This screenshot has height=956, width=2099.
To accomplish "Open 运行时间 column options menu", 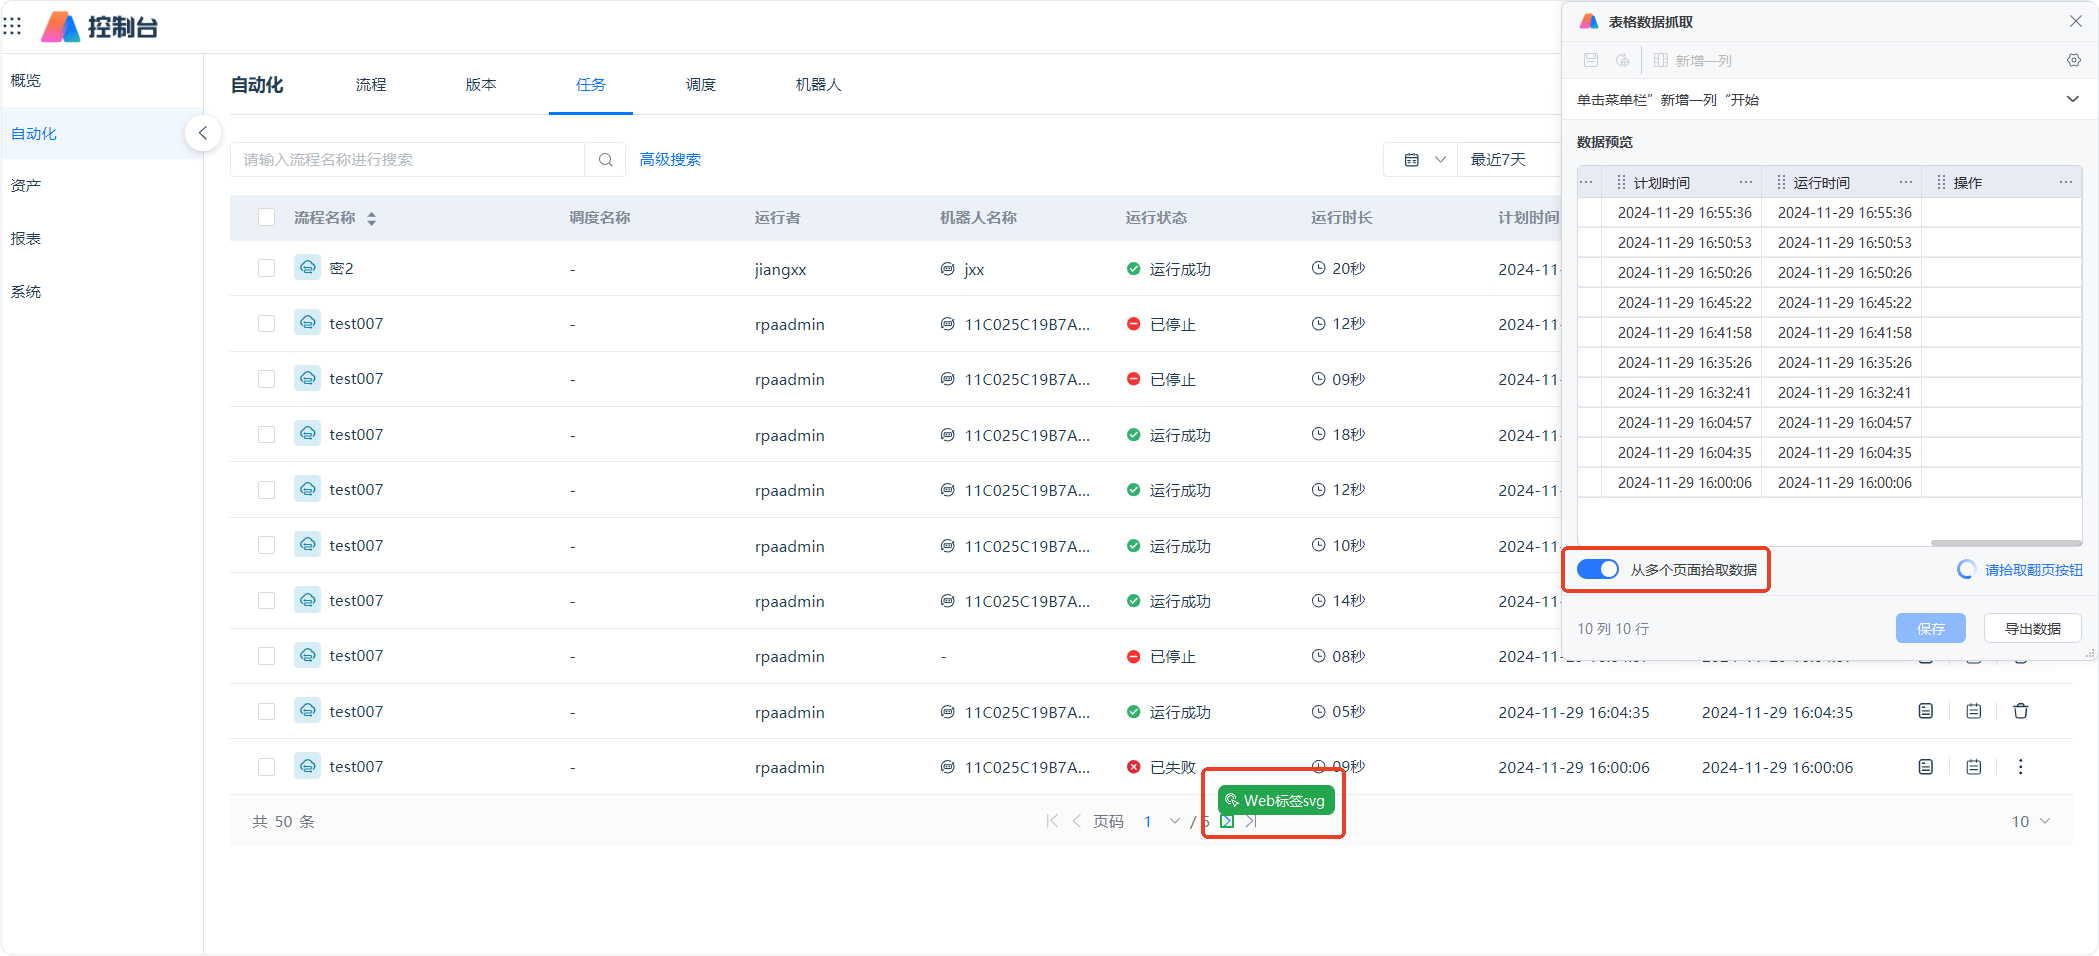I will (x=1906, y=182).
